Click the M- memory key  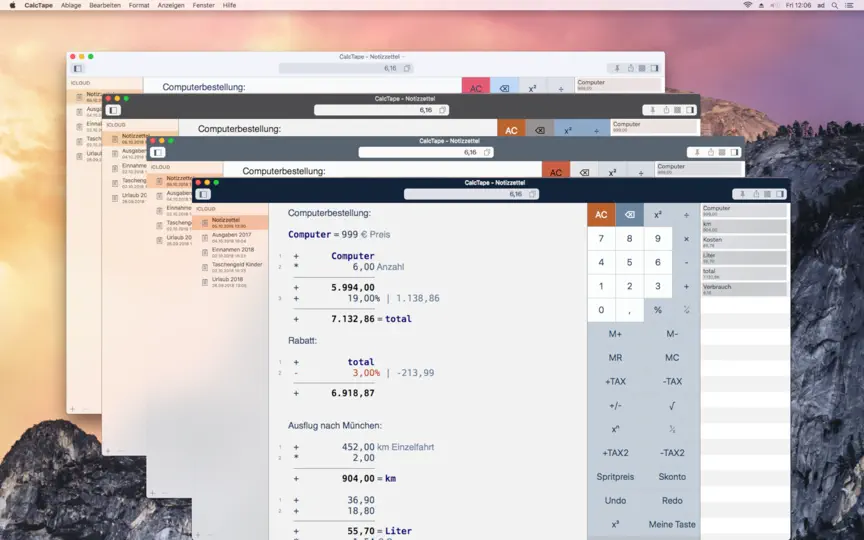coord(672,333)
